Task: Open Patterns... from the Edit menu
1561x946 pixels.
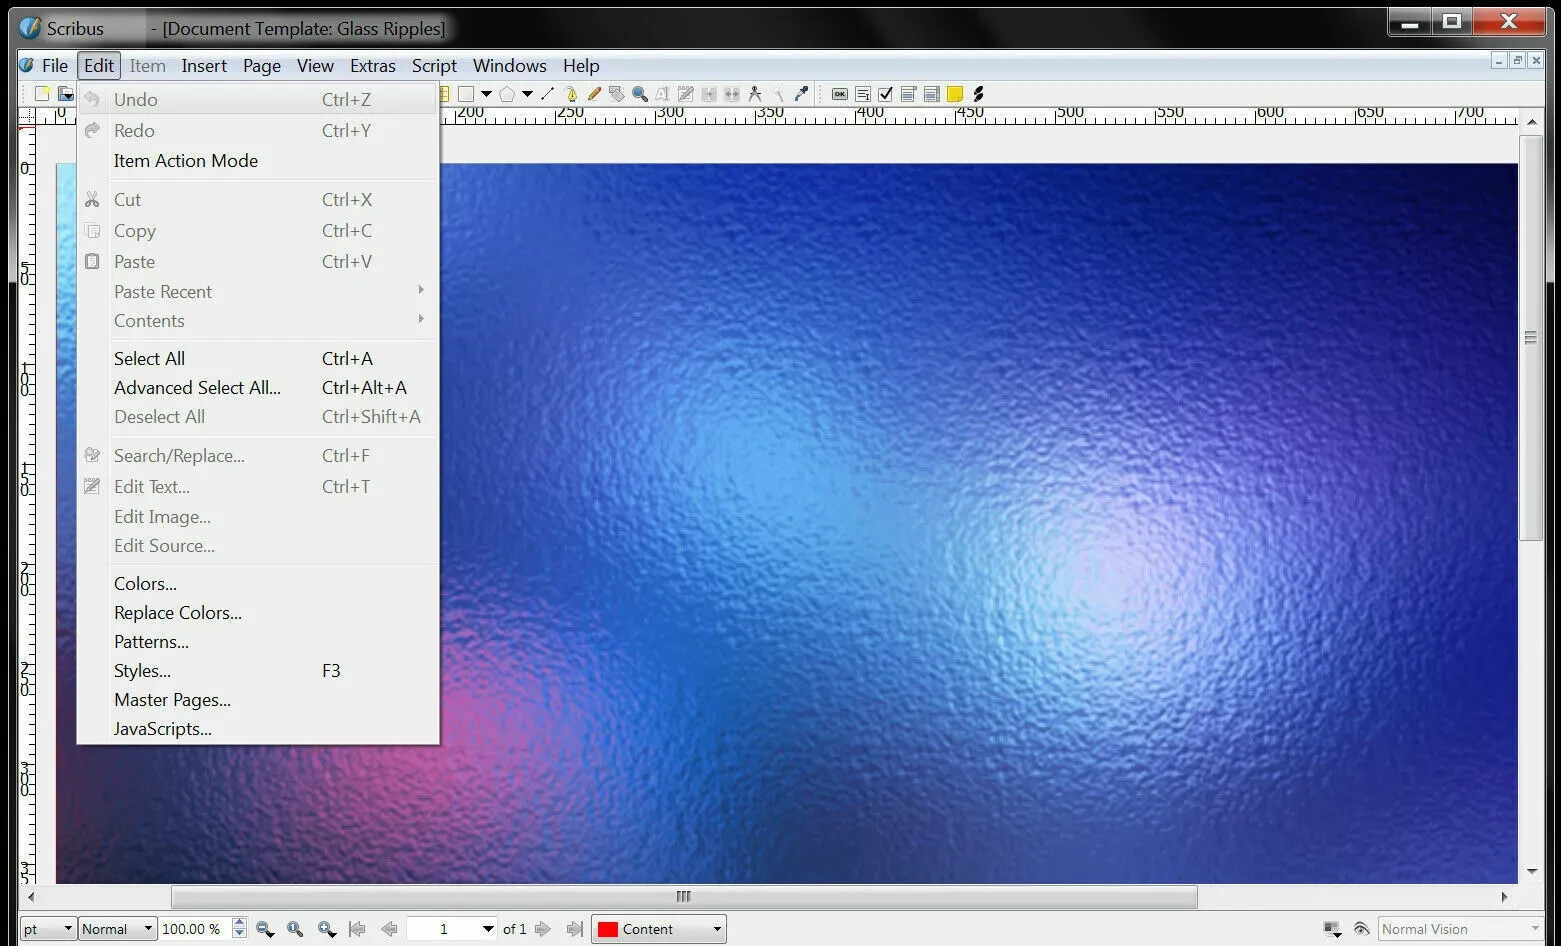Action: point(258,641)
